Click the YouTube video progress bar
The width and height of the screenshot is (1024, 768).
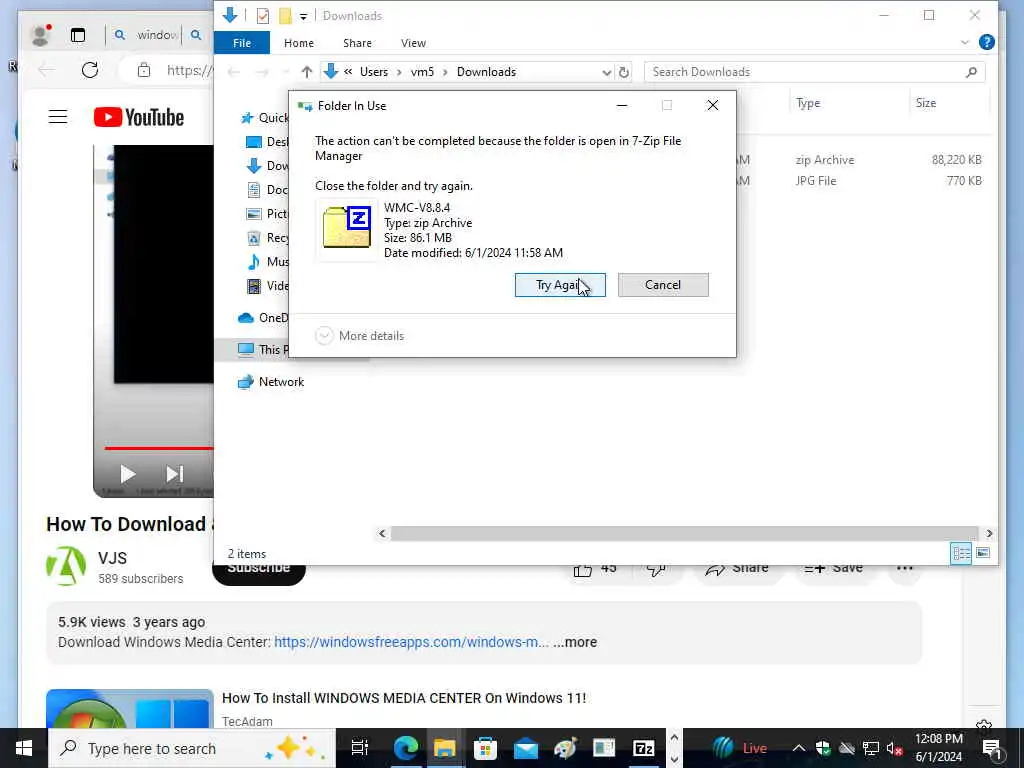pos(159,449)
